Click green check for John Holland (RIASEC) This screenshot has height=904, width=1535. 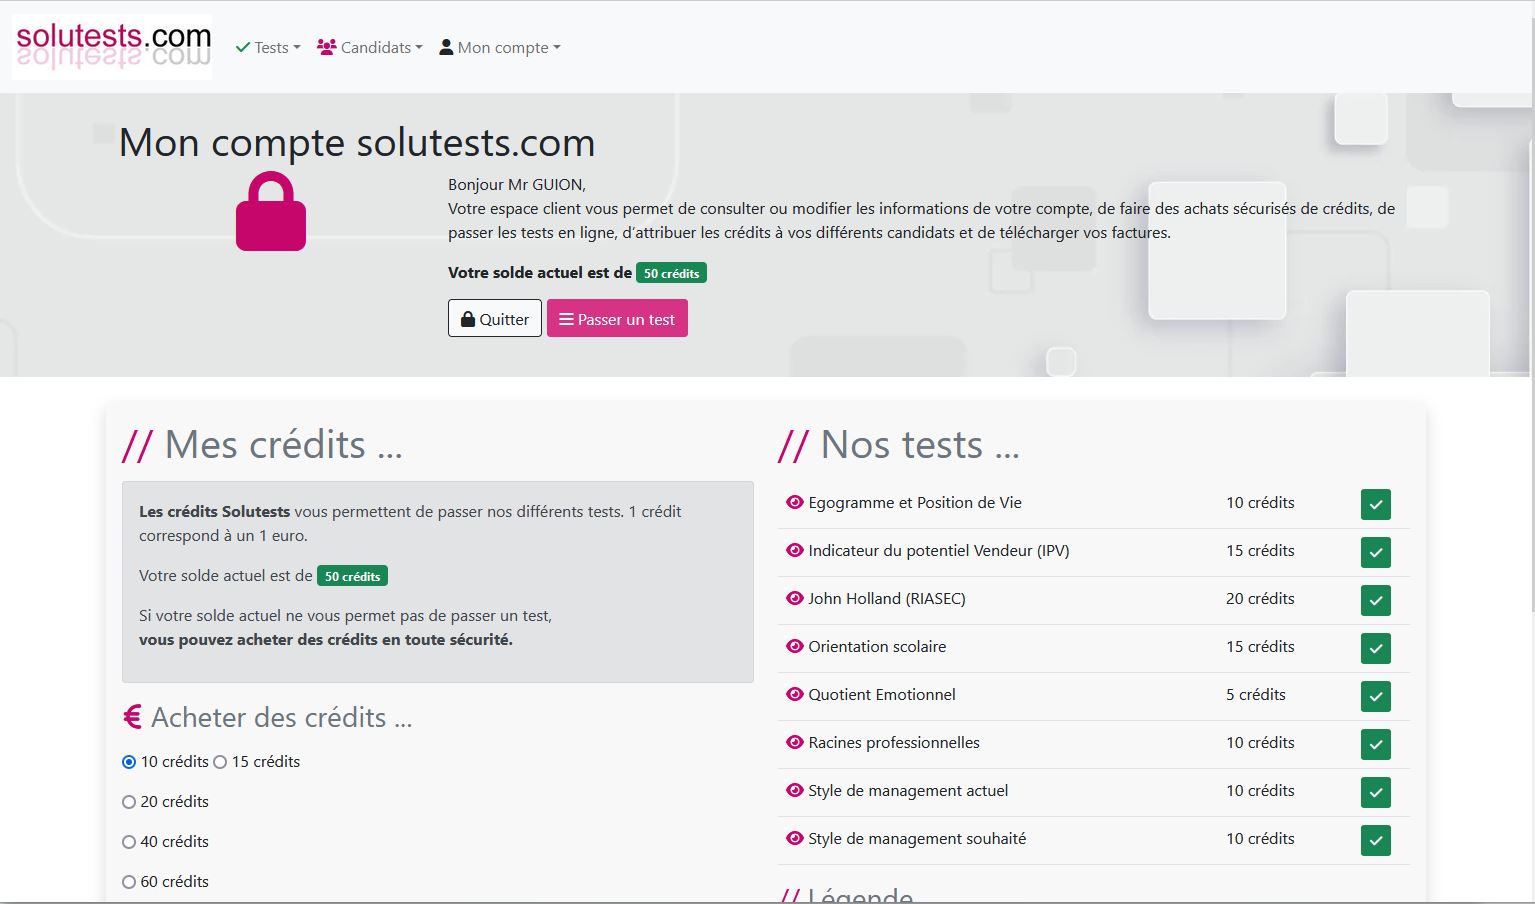coord(1376,600)
